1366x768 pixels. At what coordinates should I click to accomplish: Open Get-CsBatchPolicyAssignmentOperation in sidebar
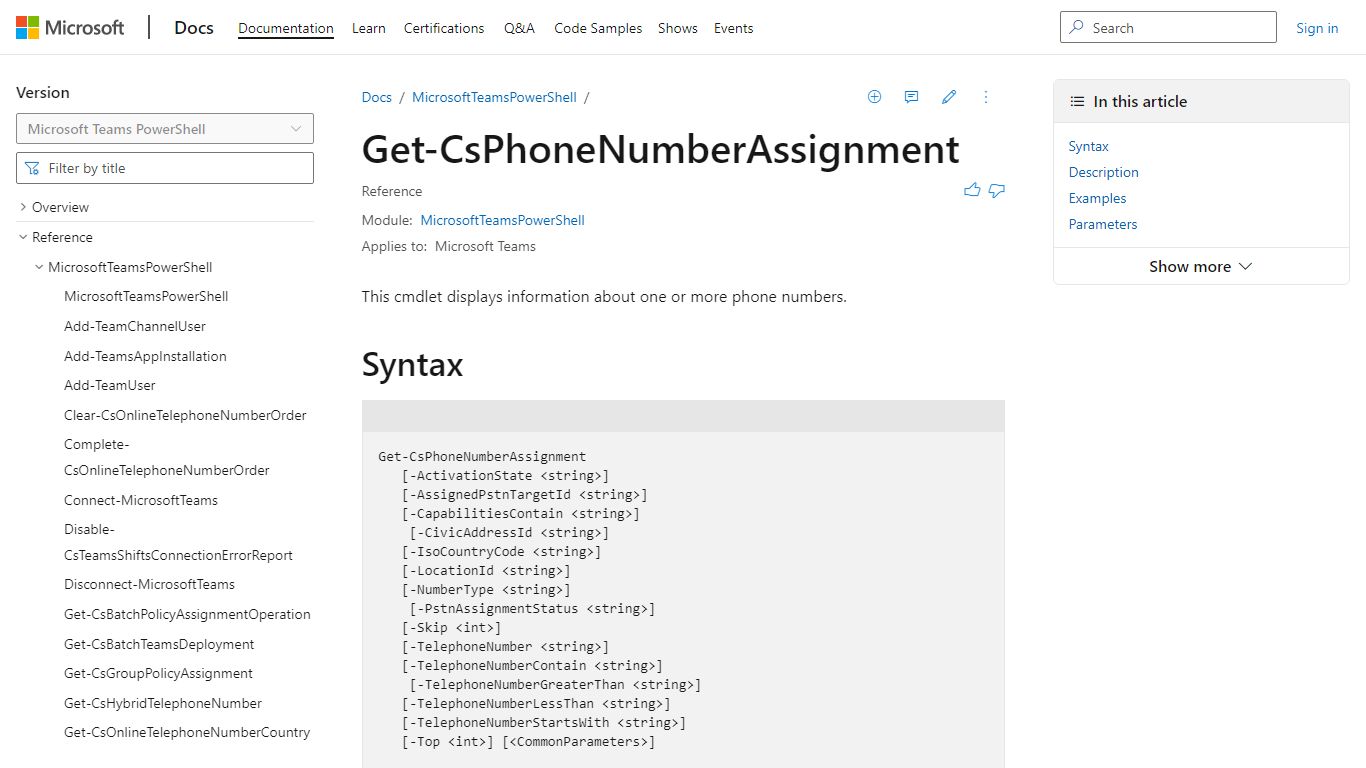(x=187, y=614)
